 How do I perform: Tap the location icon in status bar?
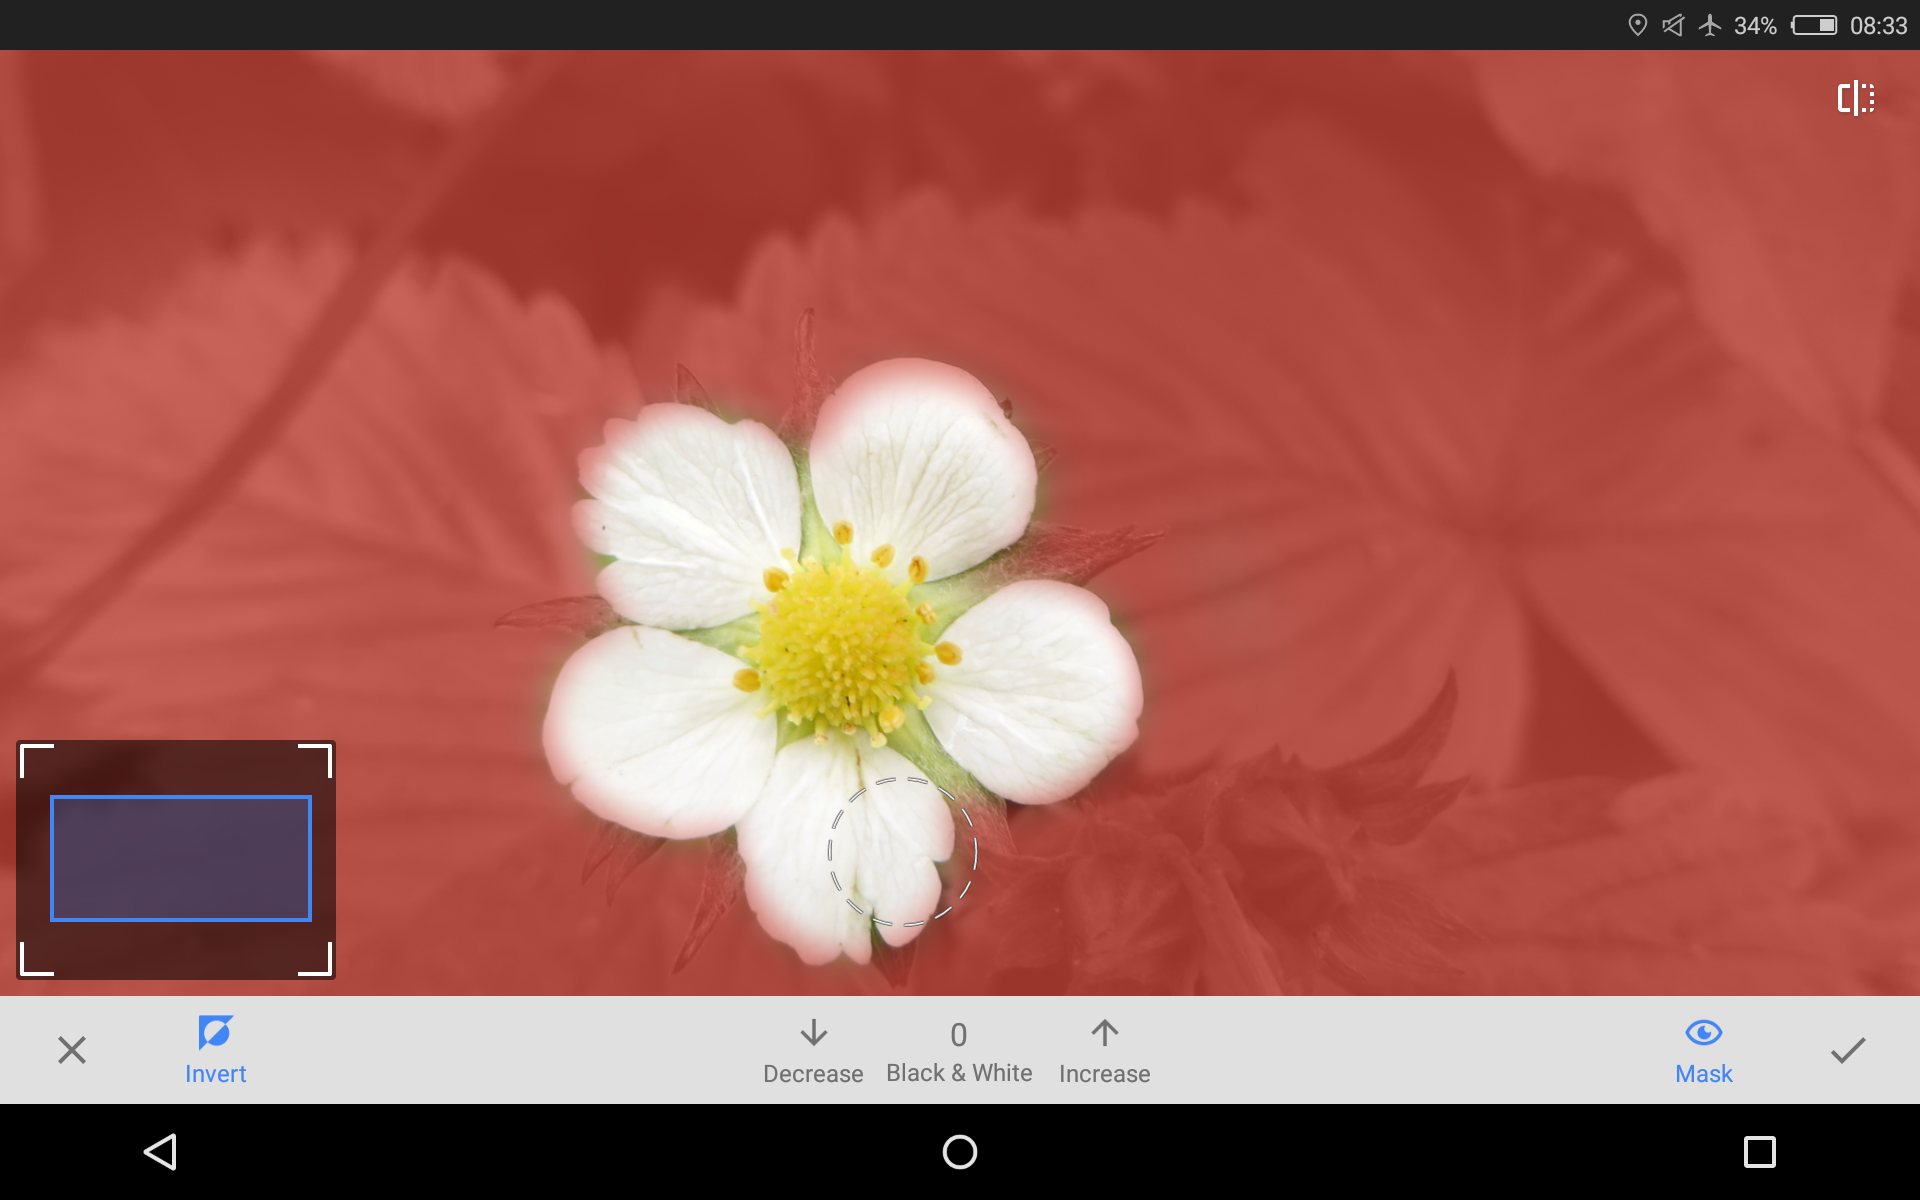tap(1637, 25)
